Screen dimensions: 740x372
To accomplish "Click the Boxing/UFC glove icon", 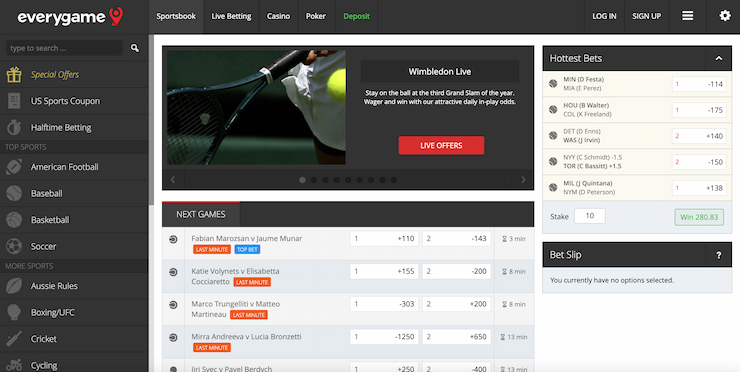I will (14, 312).
